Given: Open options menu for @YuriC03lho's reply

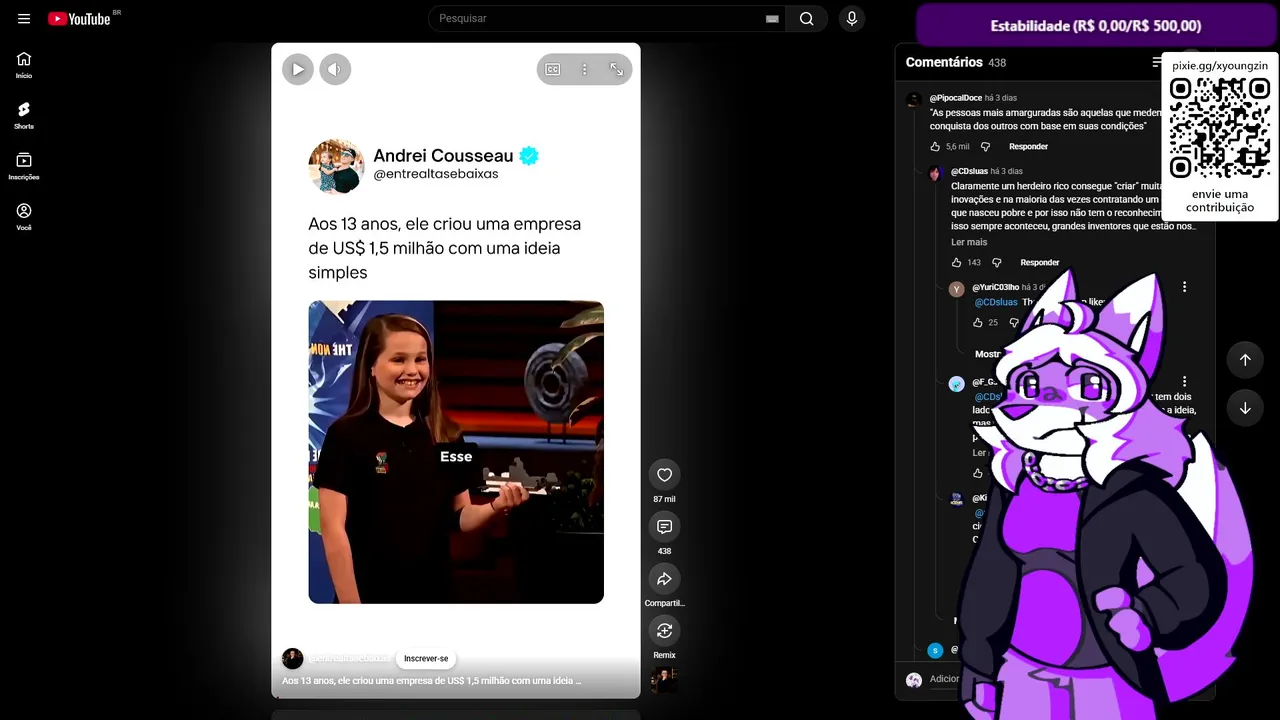Looking at the screenshot, I should 1184,288.
